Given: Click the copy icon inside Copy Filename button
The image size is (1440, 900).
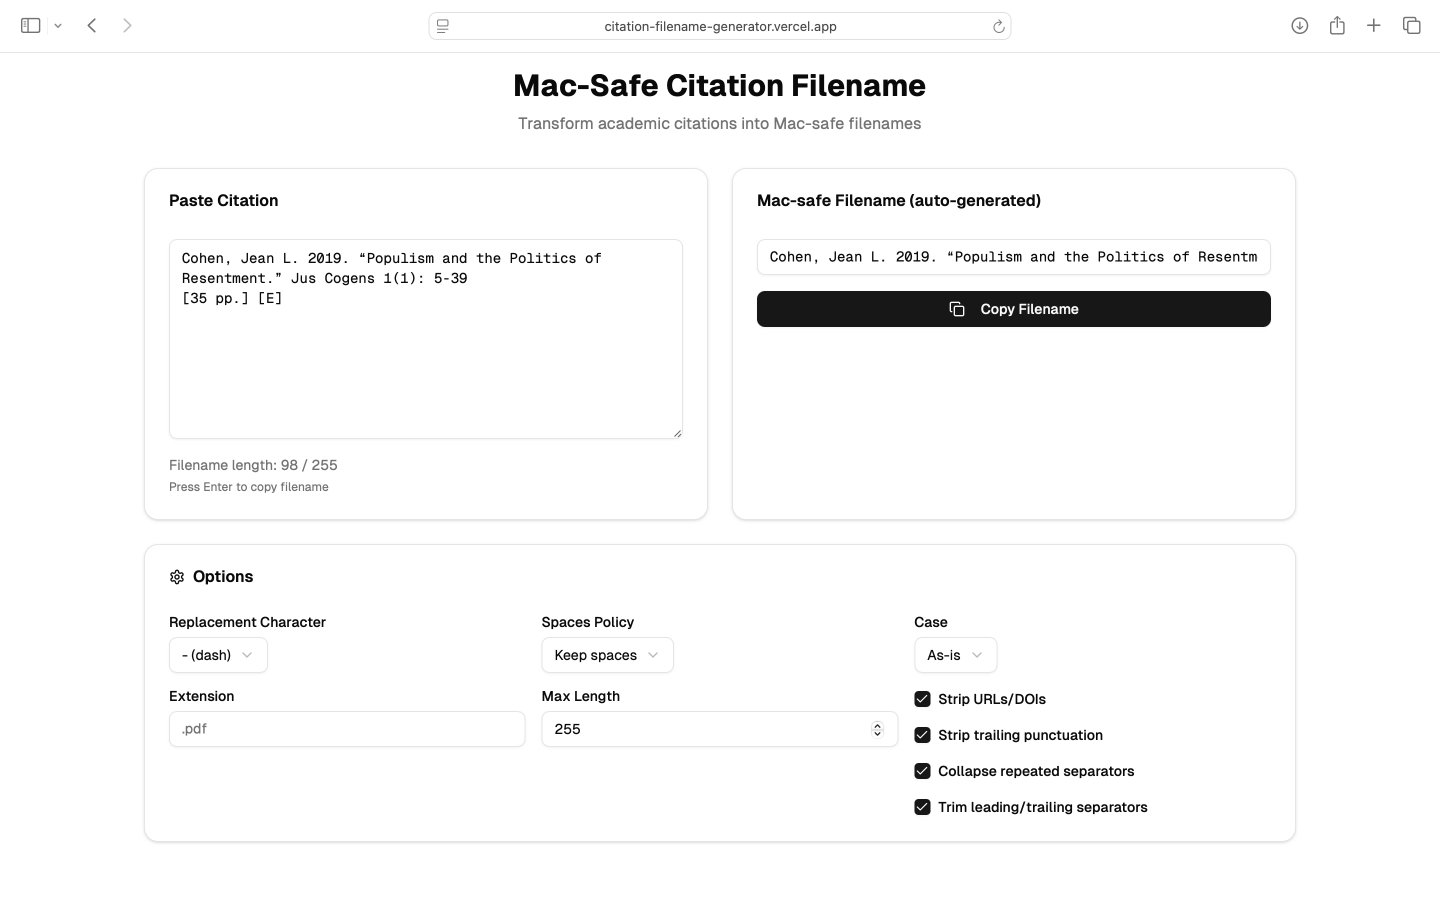Looking at the screenshot, I should coord(958,309).
